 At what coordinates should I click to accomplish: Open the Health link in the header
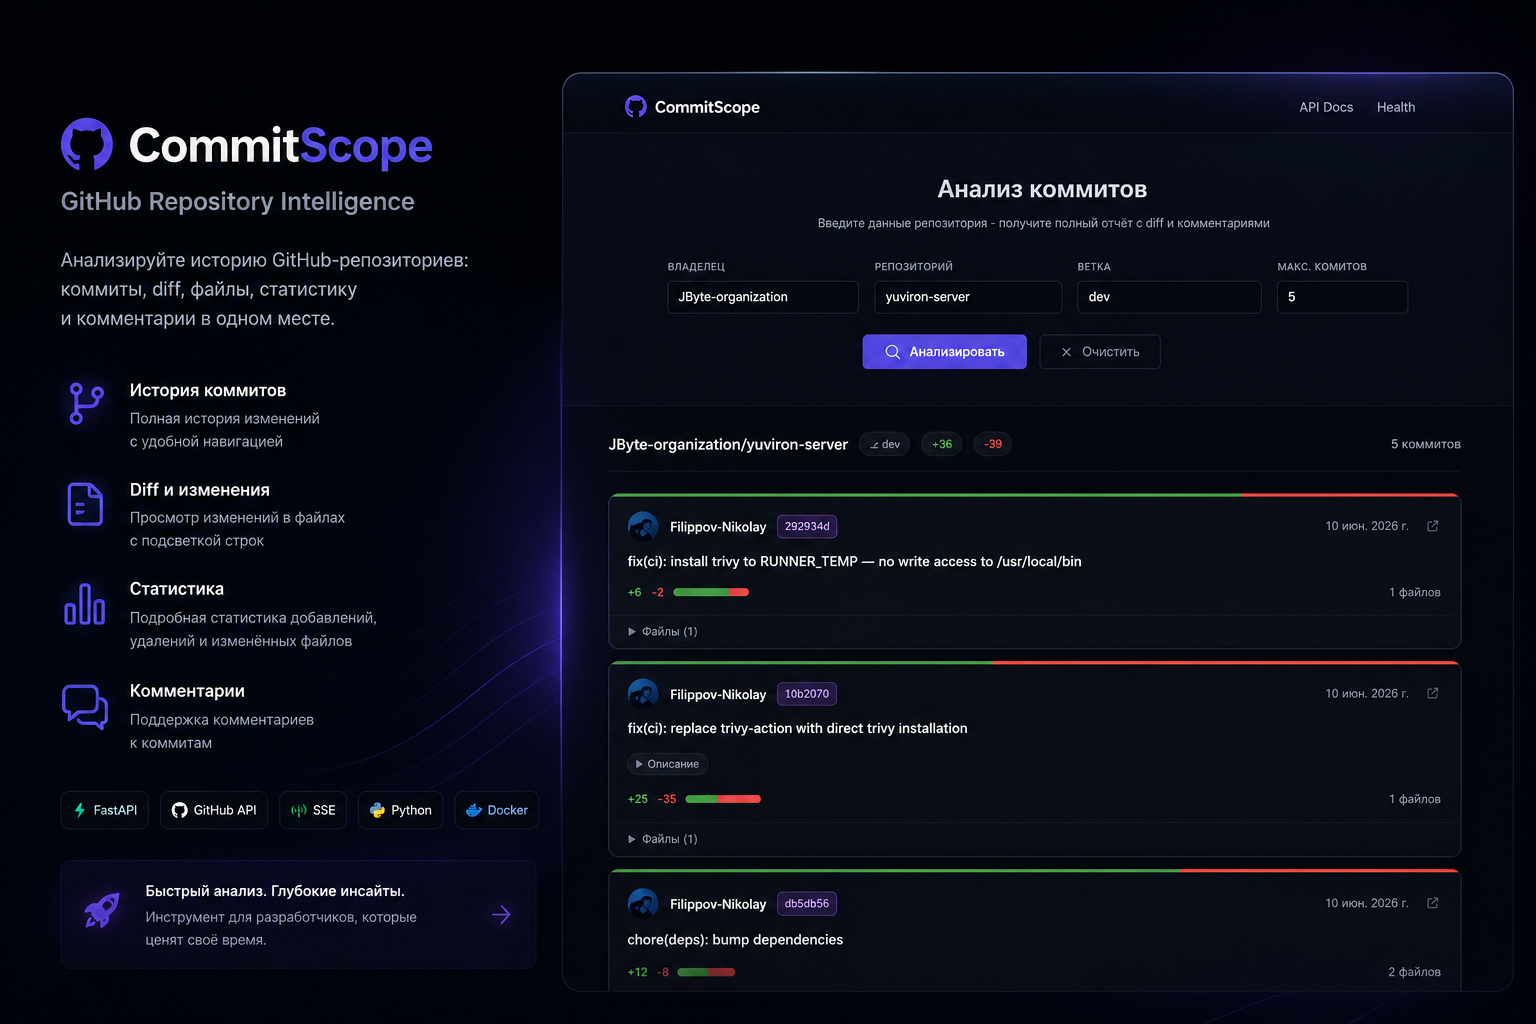pyautogui.click(x=1396, y=107)
